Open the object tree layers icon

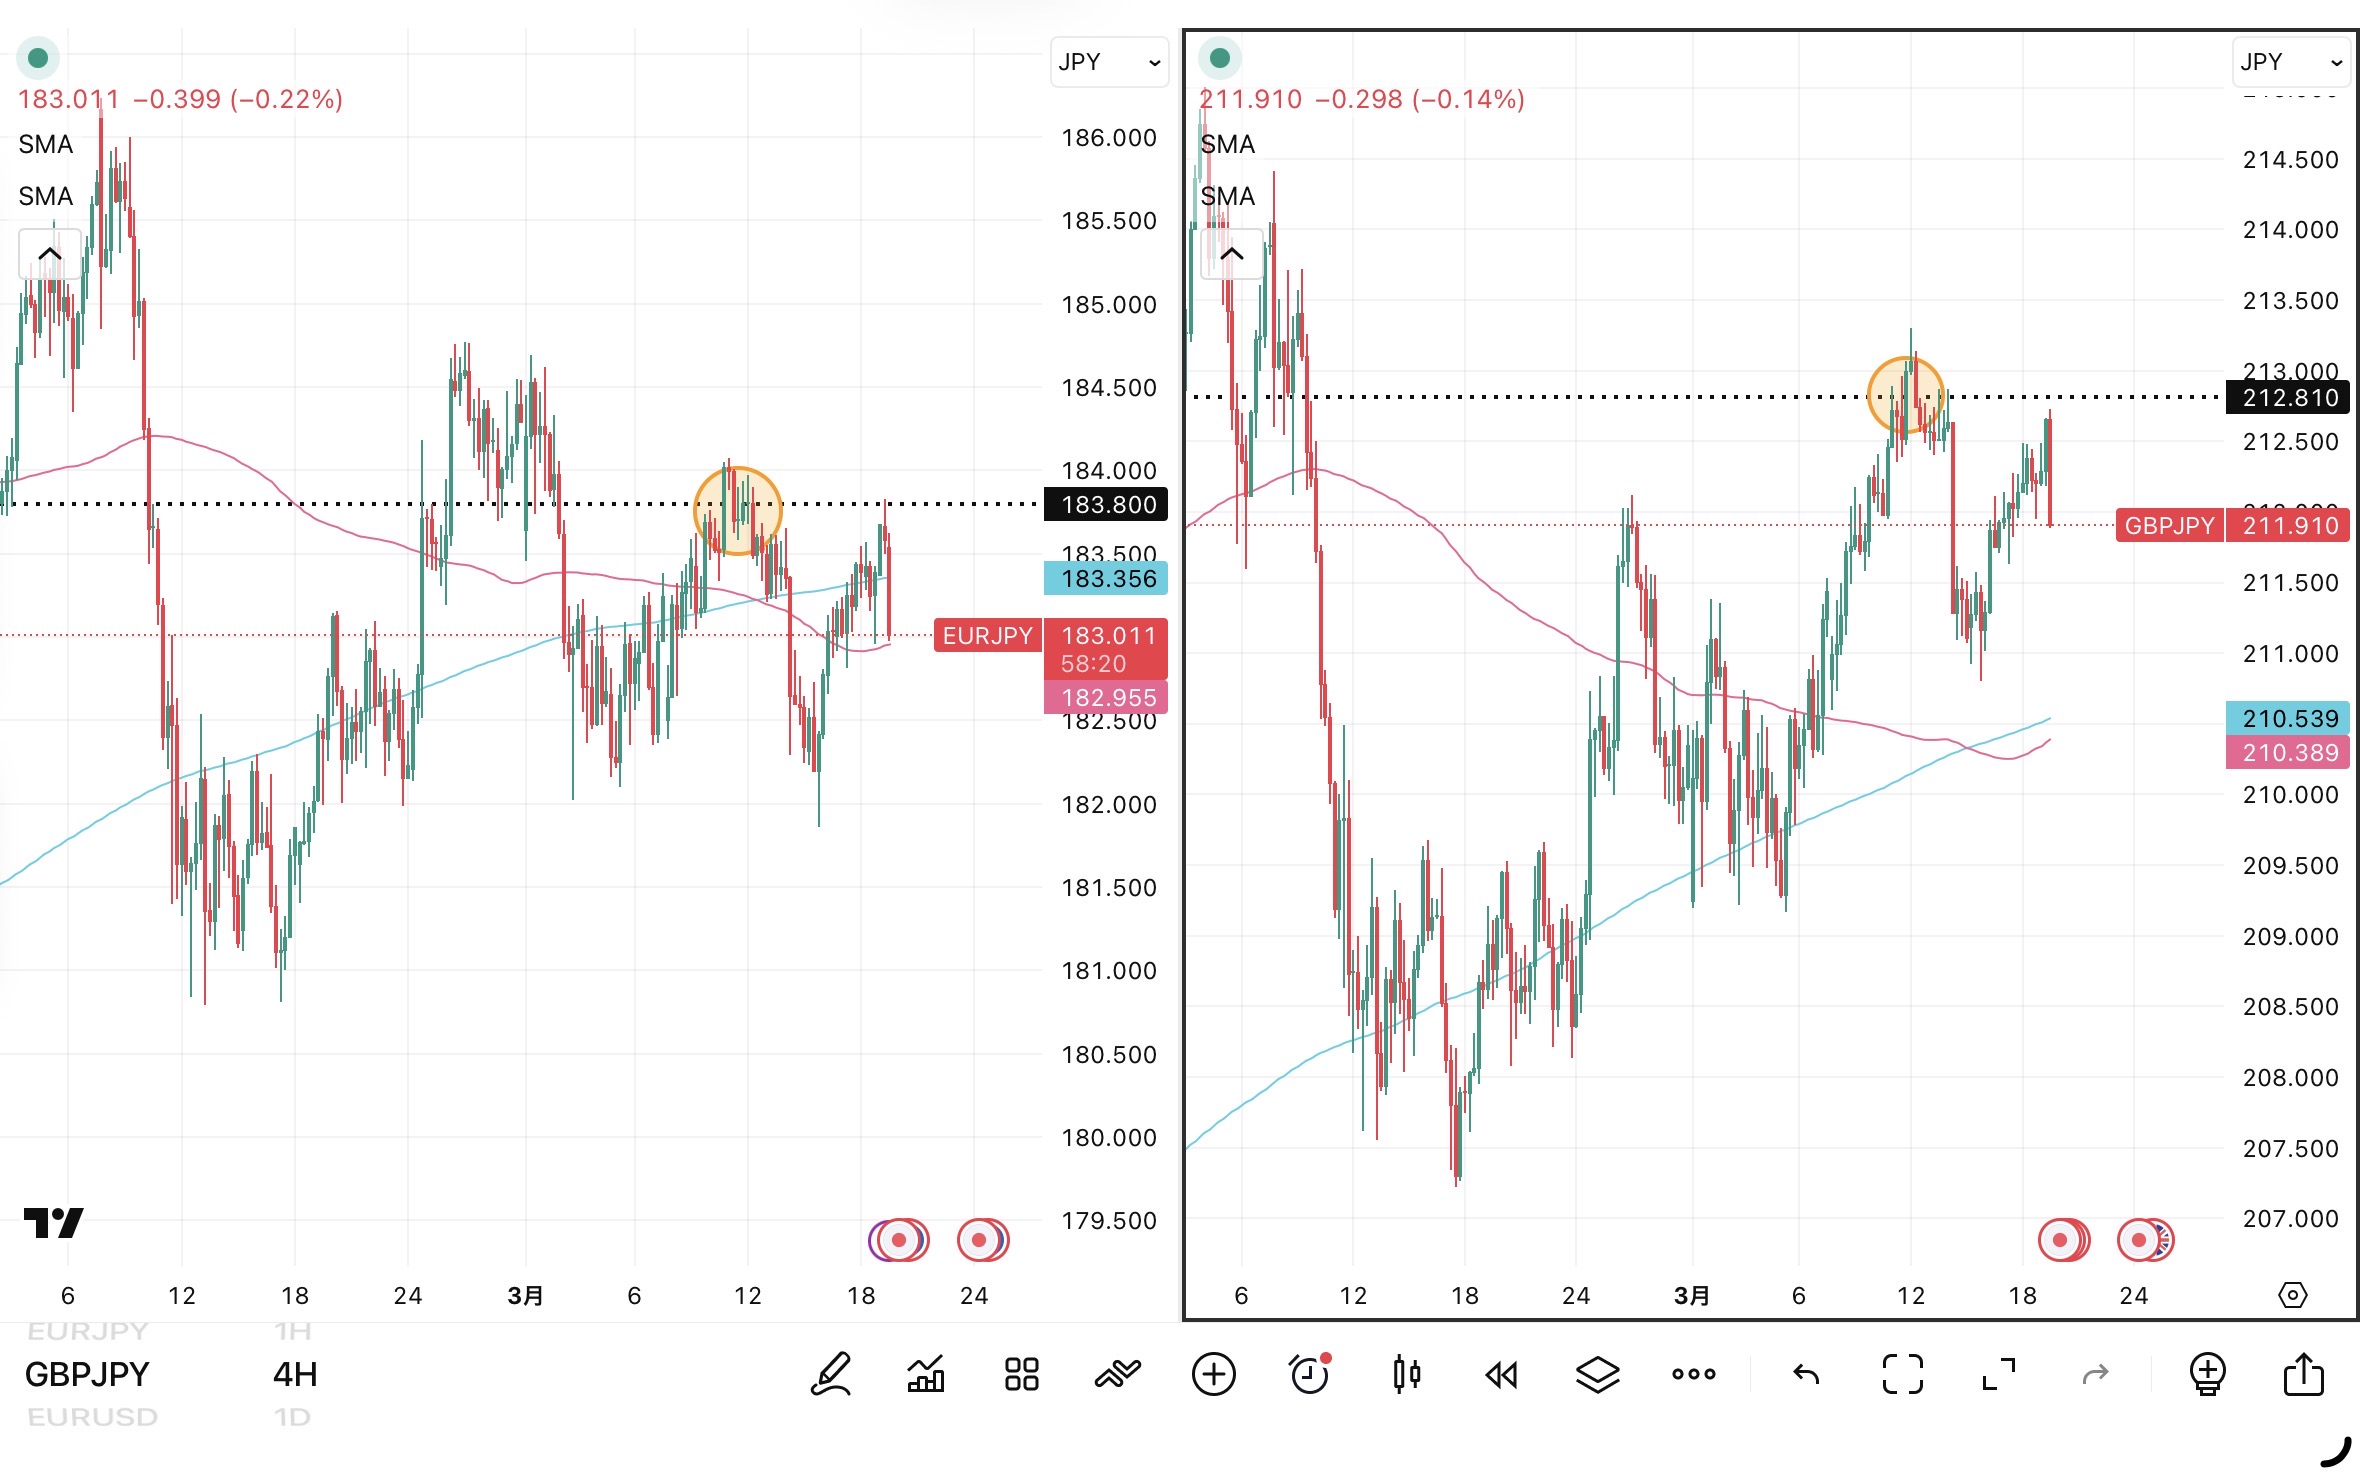[x=1597, y=1374]
